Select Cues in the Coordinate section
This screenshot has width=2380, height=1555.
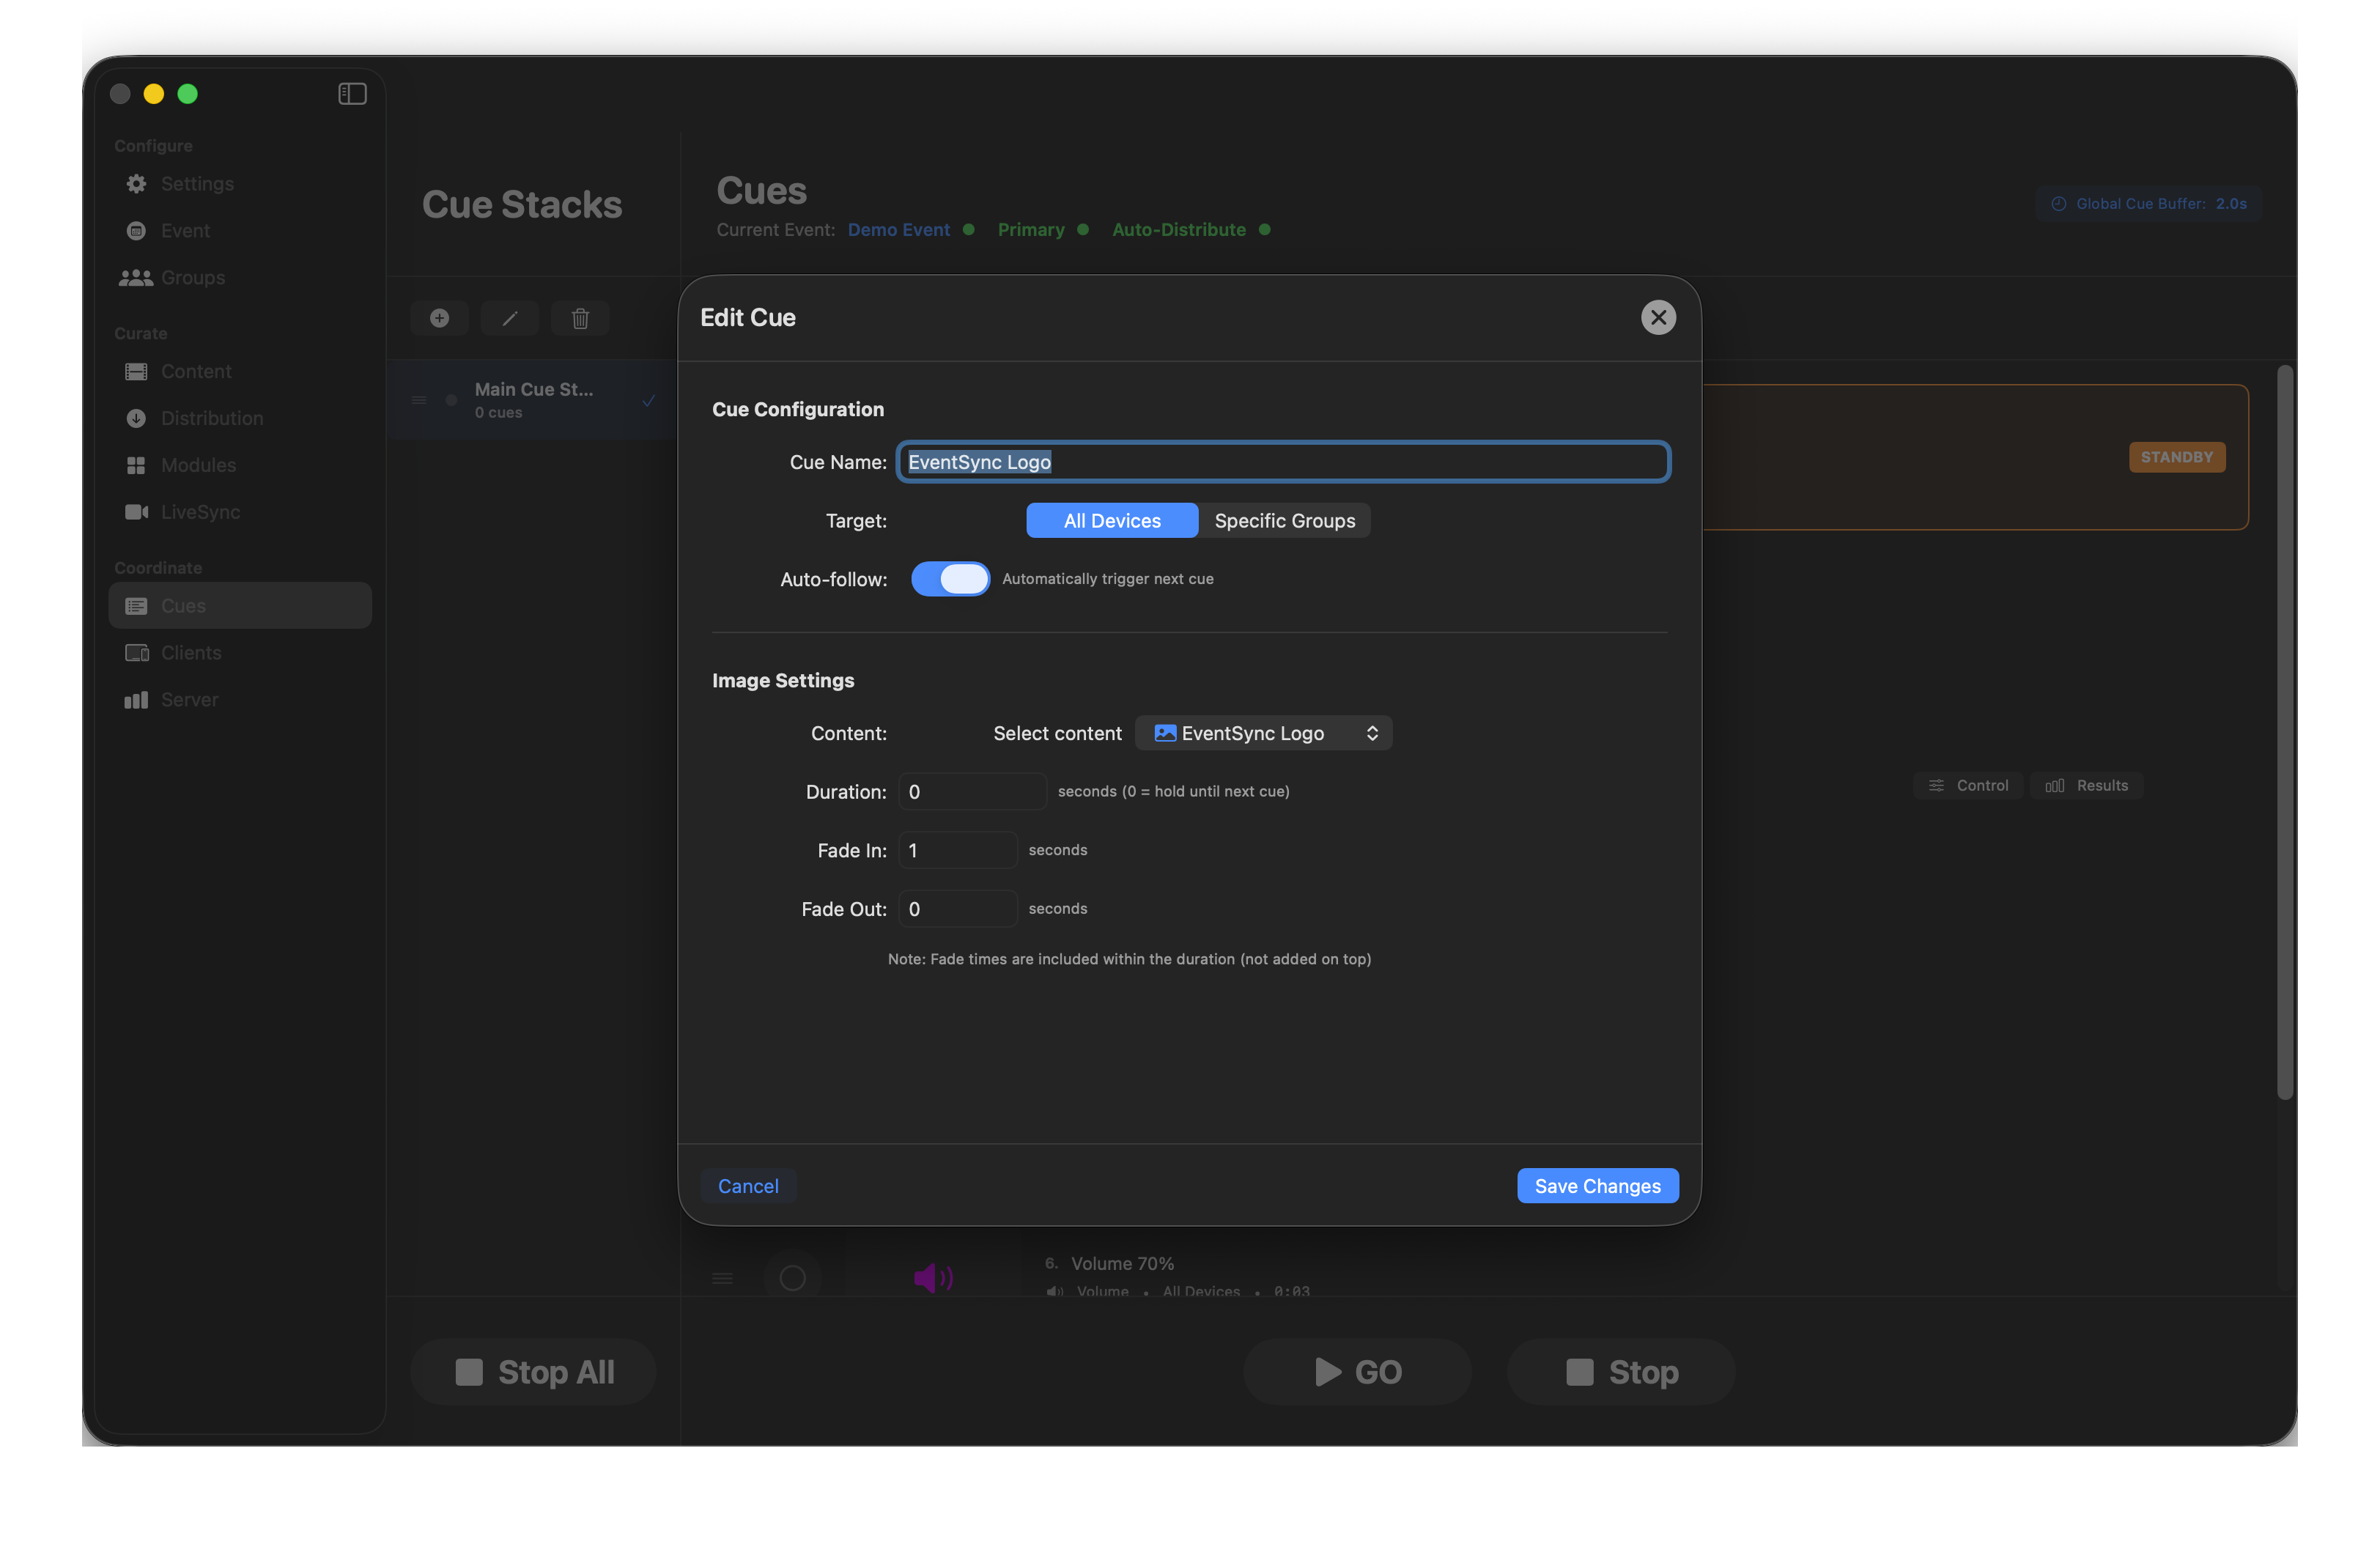pos(240,606)
